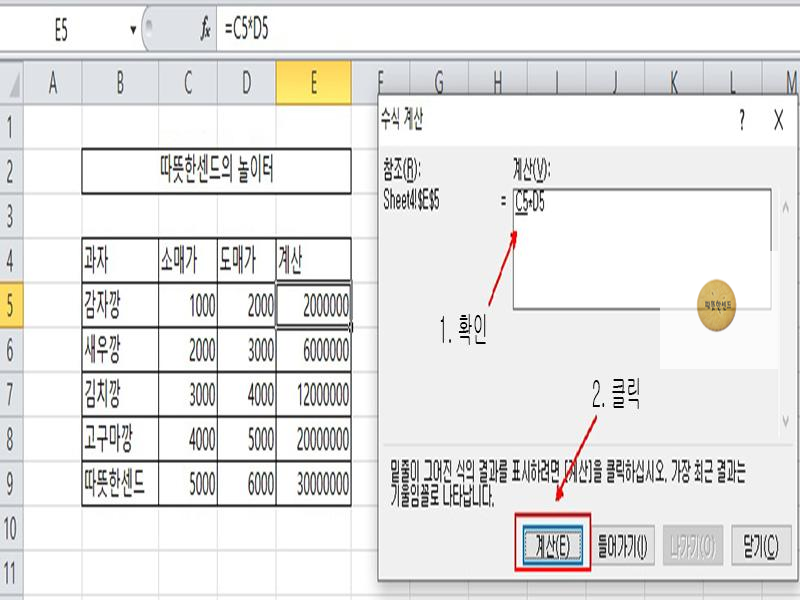The image size is (800, 600).
Task: Click cell E9 with value 30000000
Action: click(x=313, y=483)
